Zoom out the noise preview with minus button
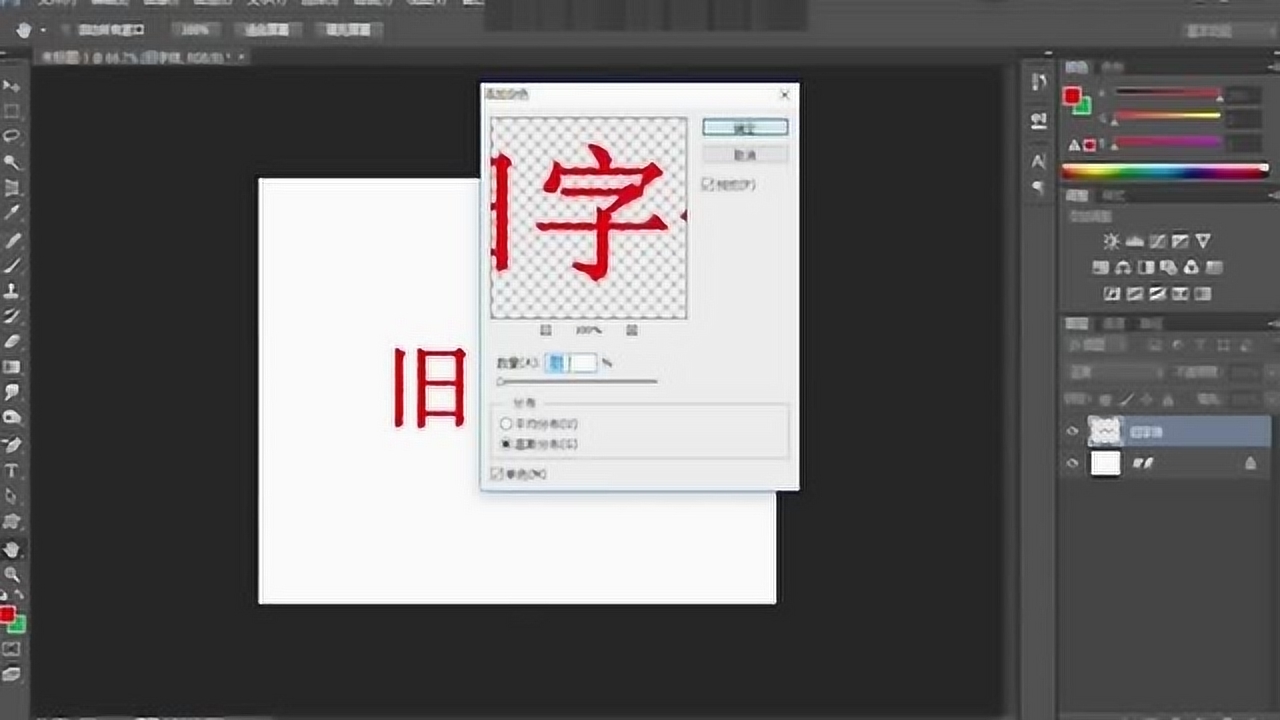 pyautogui.click(x=546, y=329)
